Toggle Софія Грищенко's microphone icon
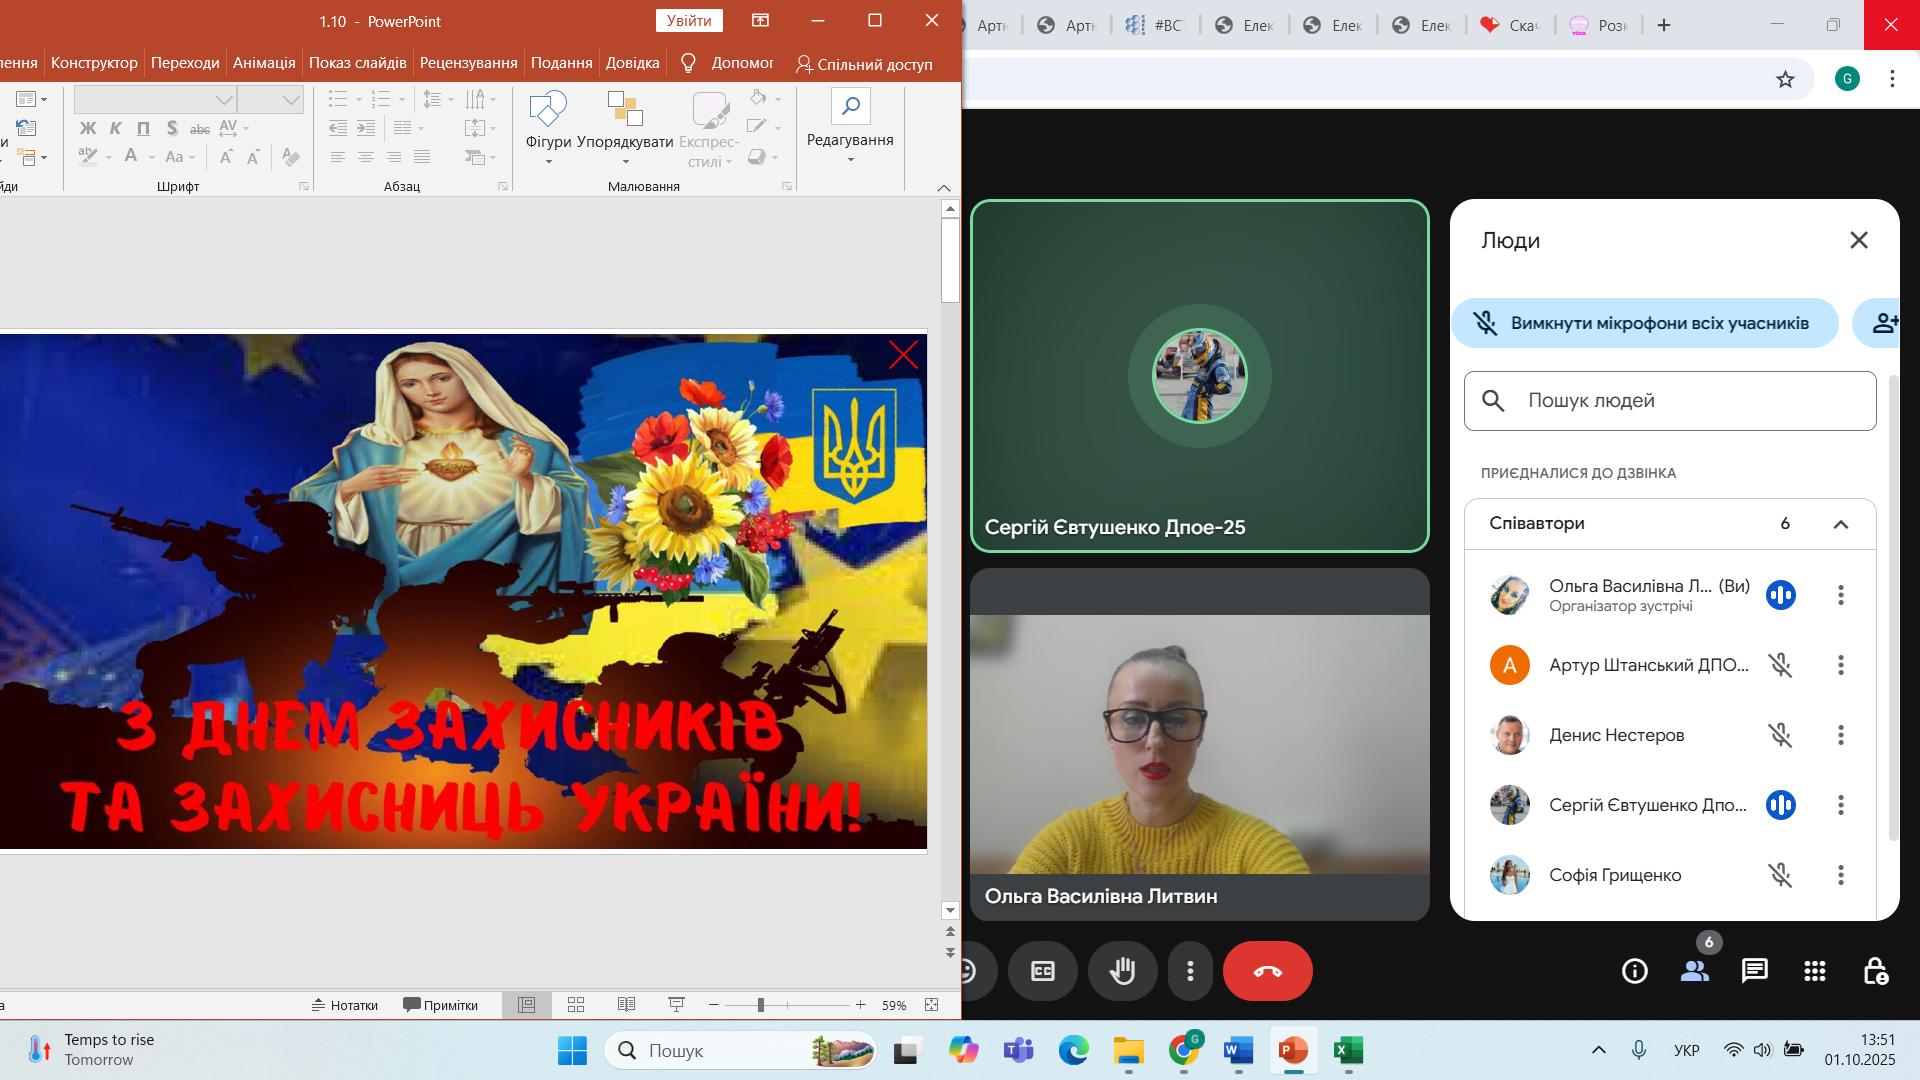This screenshot has width=1920, height=1080. pyautogui.click(x=1780, y=875)
